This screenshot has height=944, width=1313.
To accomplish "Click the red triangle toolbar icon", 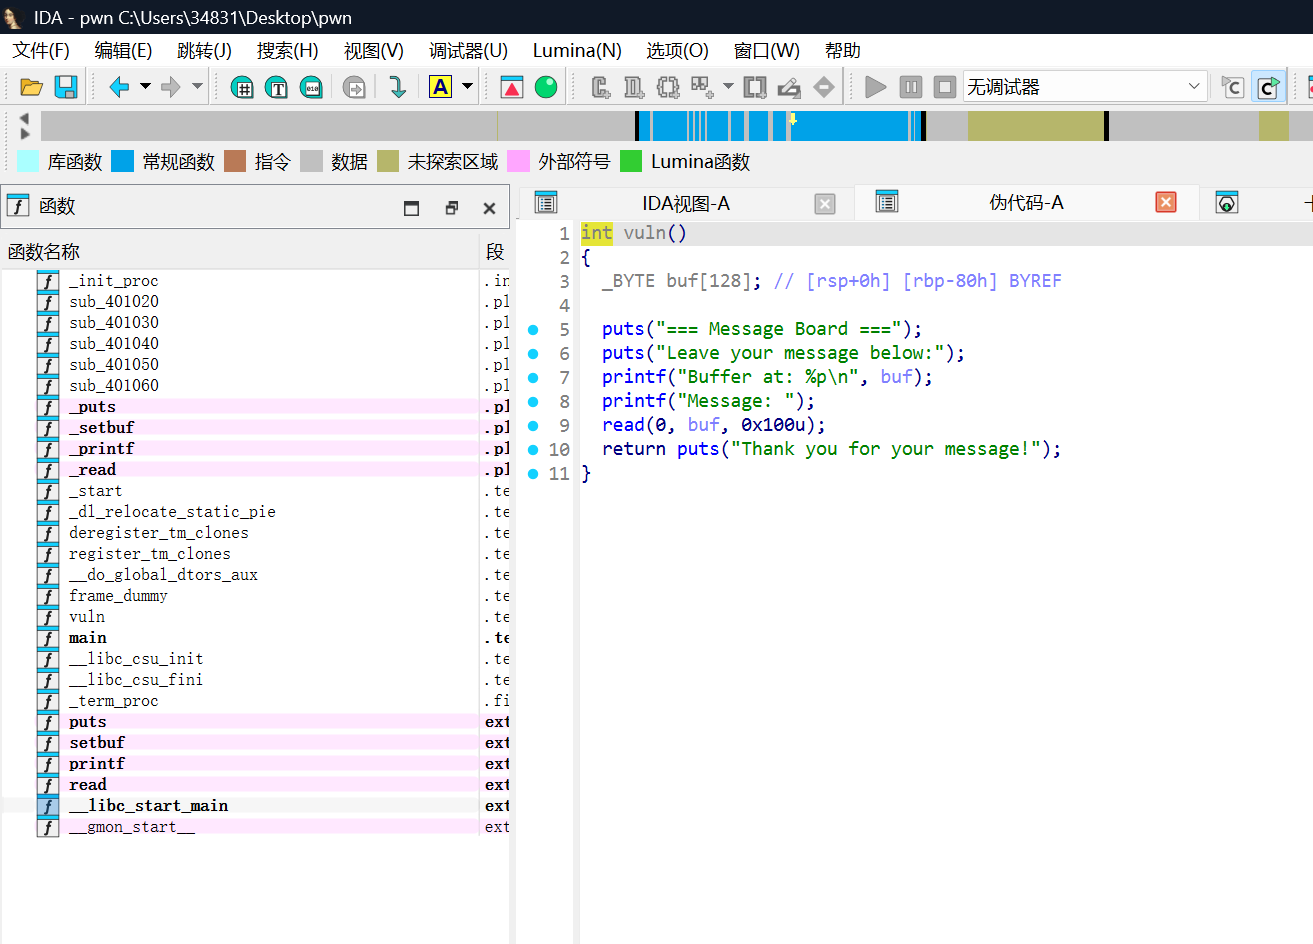I will point(512,87).
